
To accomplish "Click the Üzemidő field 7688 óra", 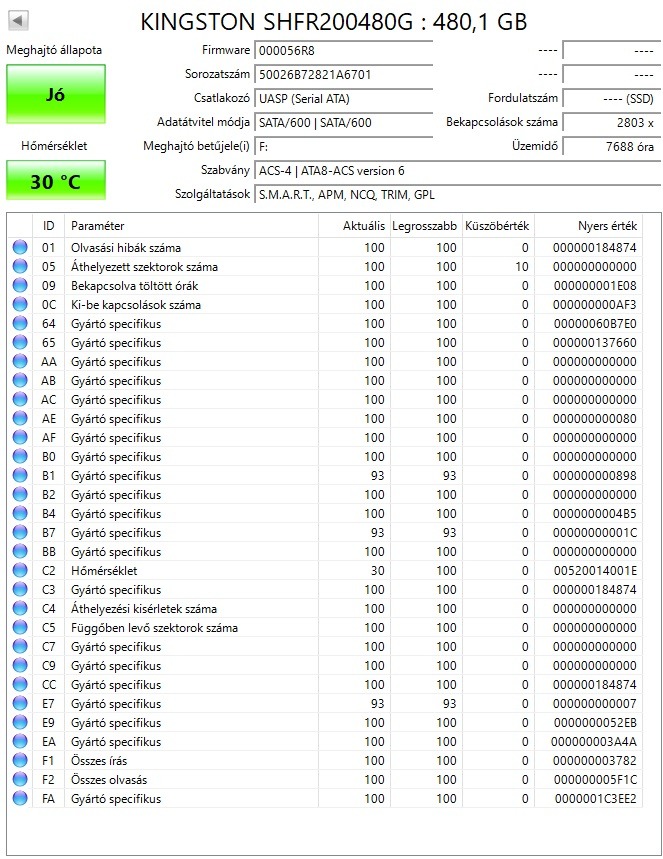I will pyautogui.click(x=611, y=147).
